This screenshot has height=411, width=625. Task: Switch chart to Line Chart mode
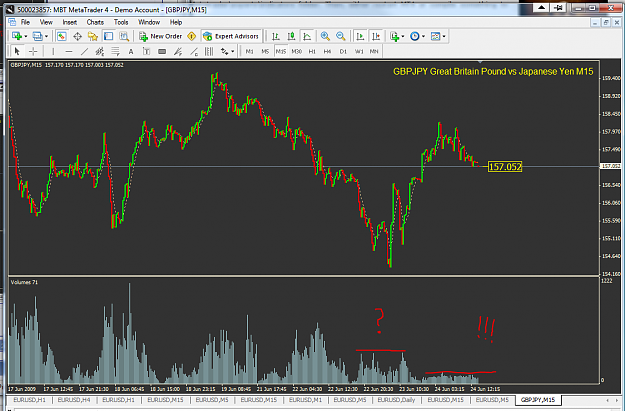click(x=307, y=36)
